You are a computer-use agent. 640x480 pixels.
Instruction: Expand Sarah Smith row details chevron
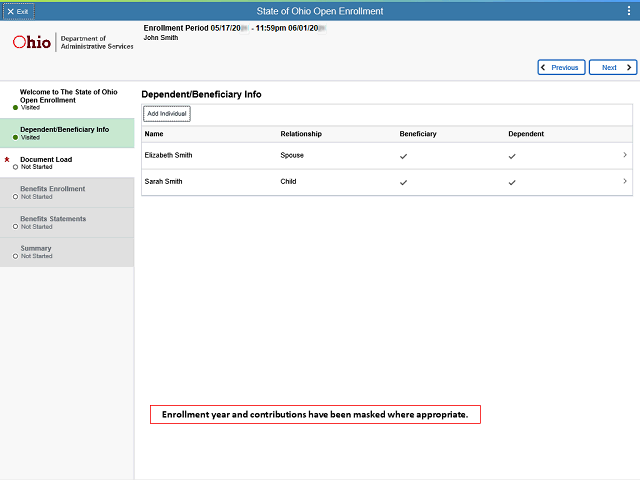pos(625,181)
